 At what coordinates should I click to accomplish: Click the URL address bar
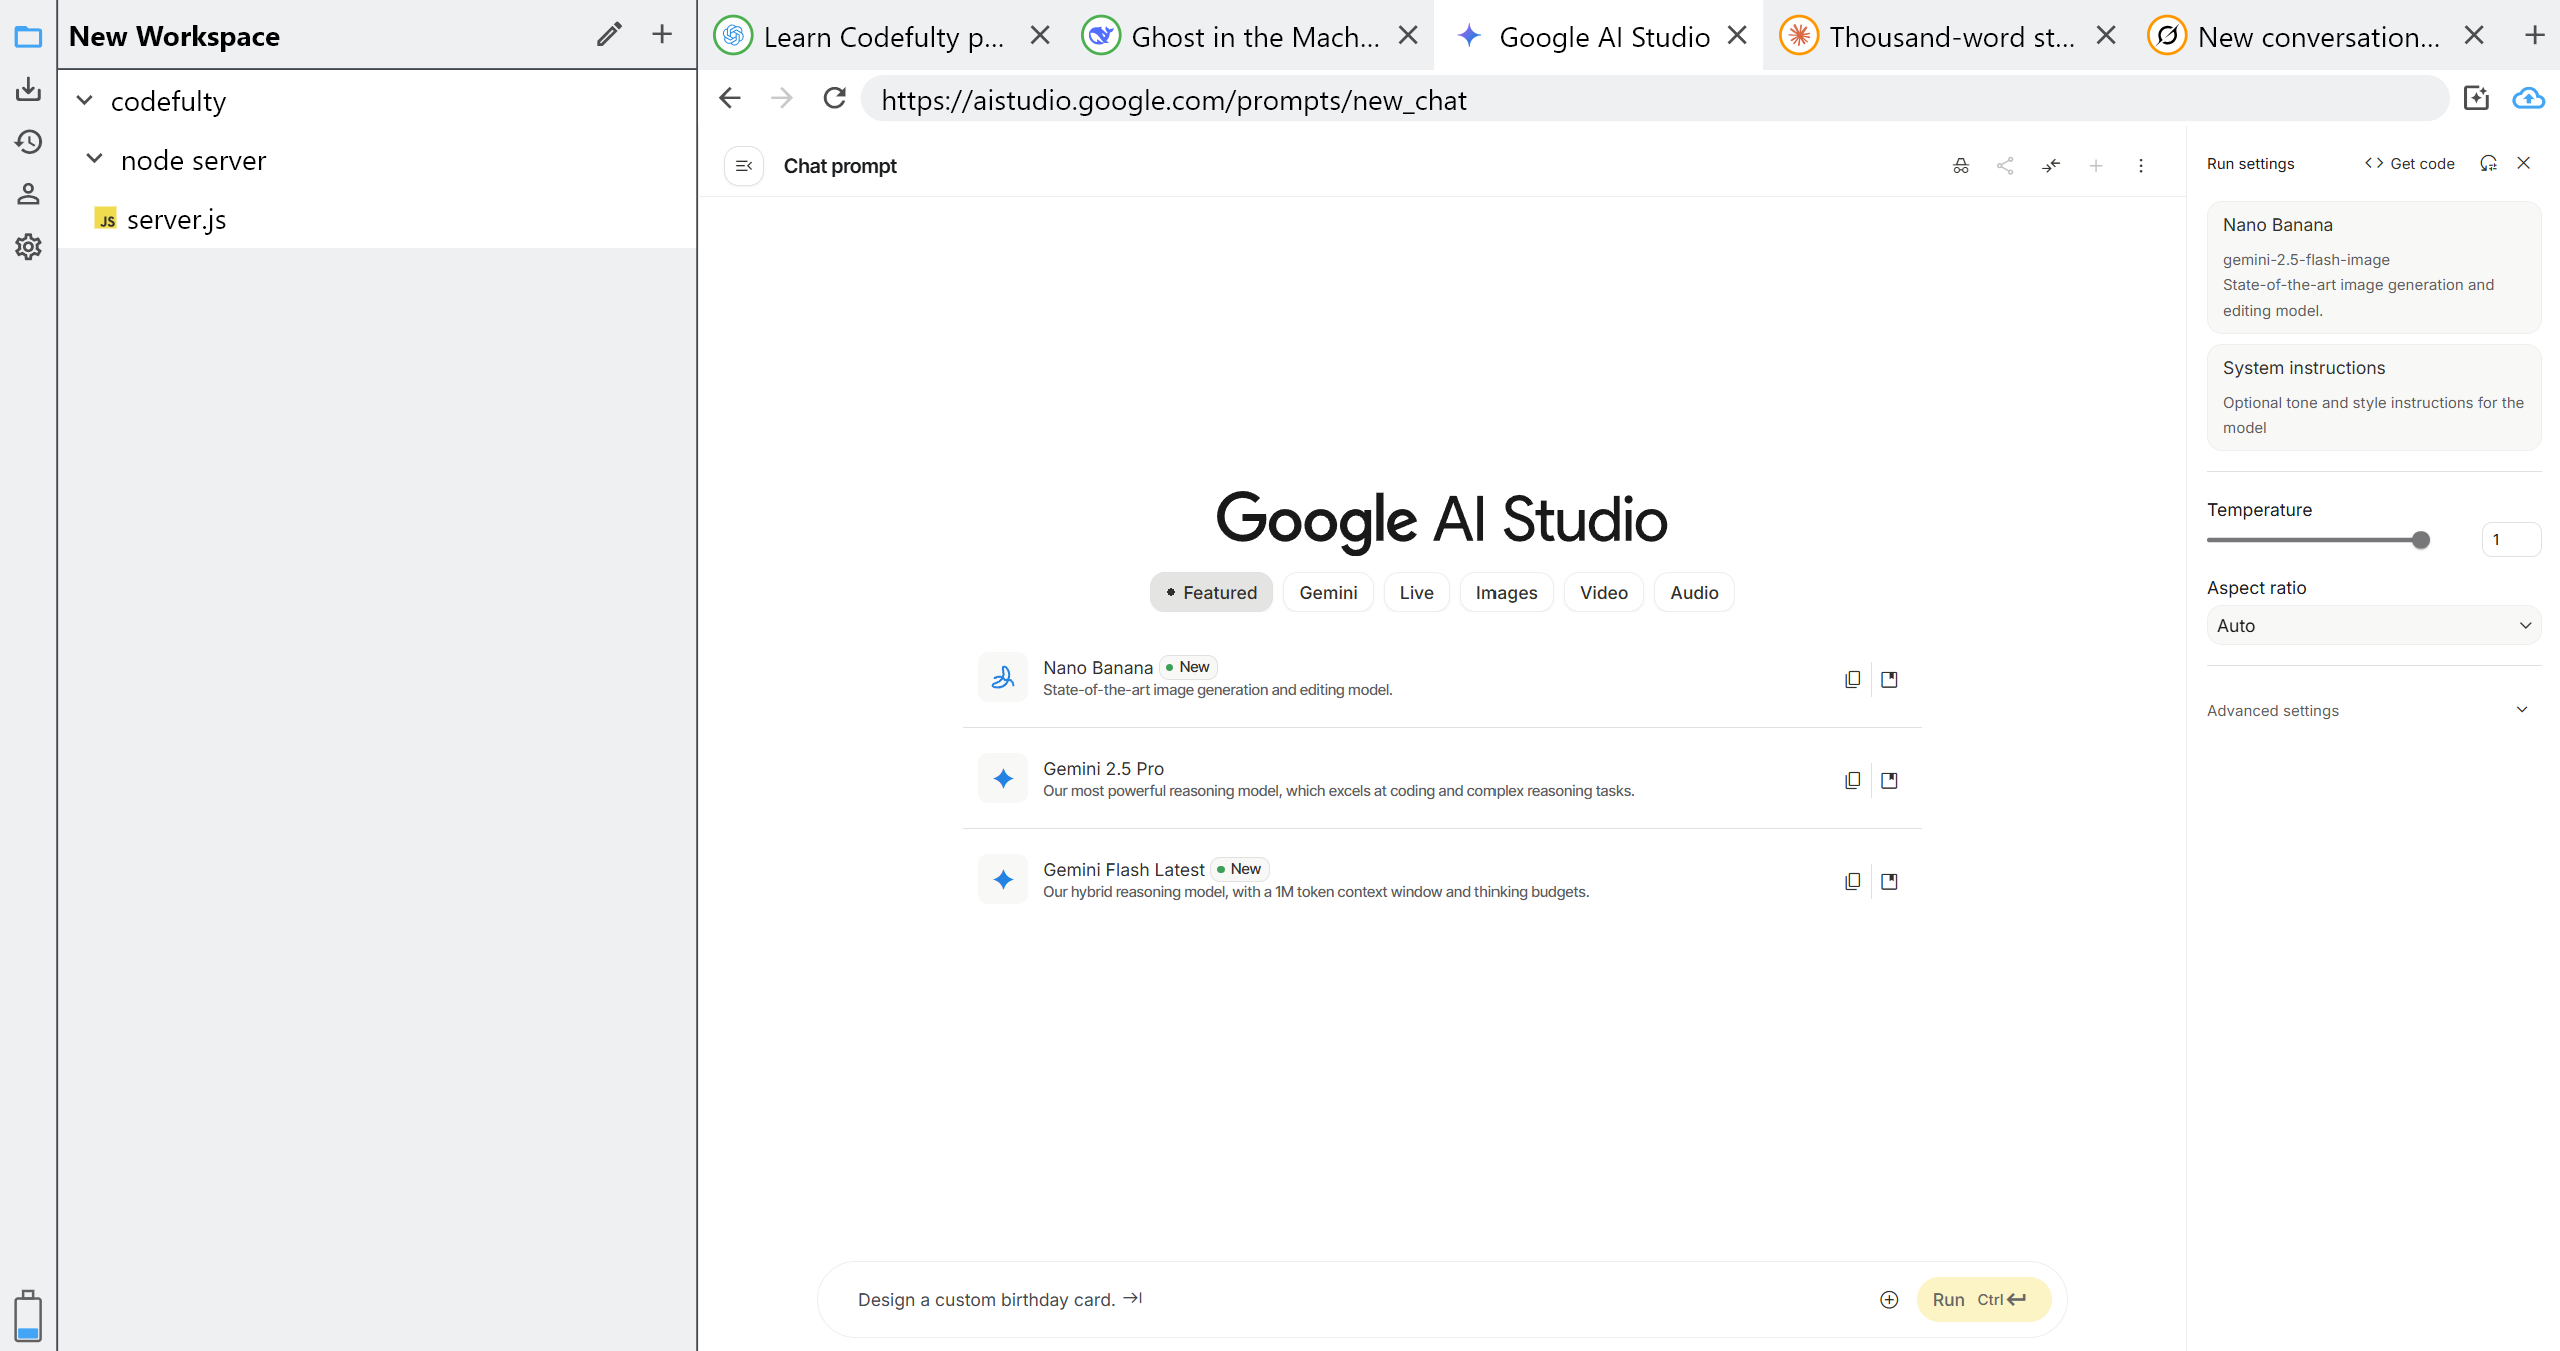point(1650,100)
